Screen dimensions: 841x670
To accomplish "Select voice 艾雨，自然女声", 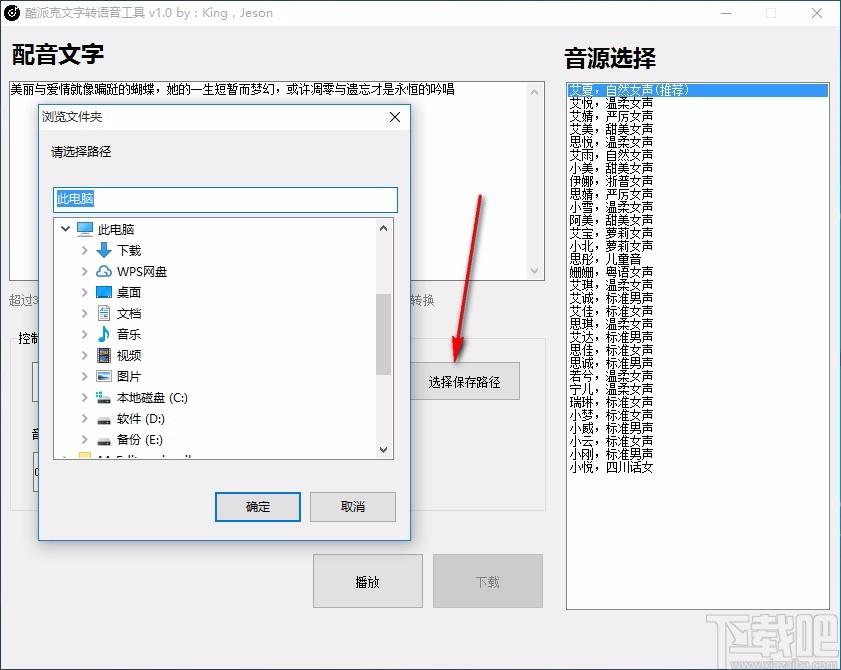I will (611, 155).
